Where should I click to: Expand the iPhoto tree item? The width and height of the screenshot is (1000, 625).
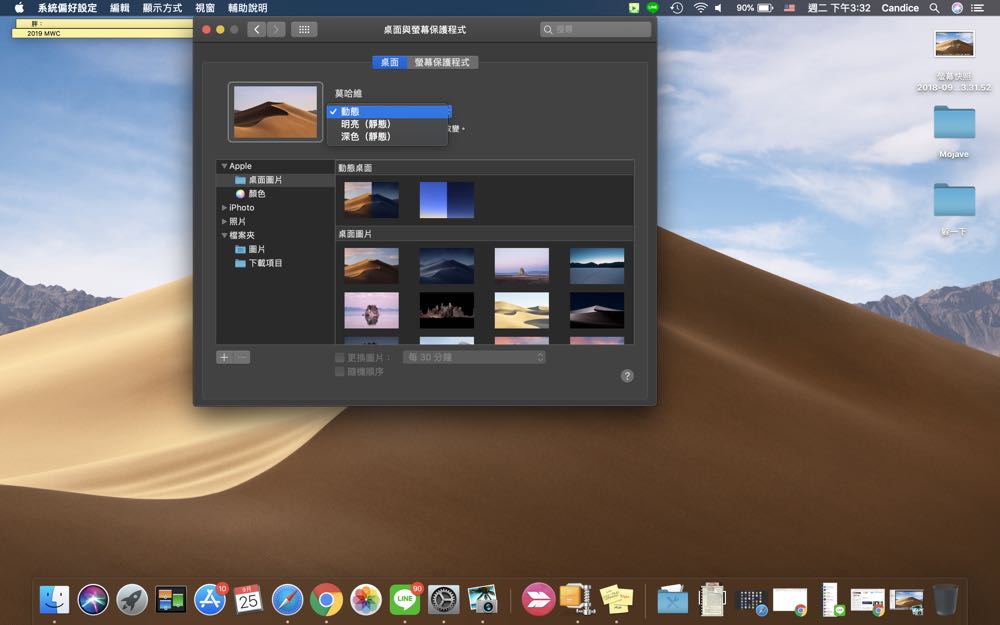(x=224, y=208)
